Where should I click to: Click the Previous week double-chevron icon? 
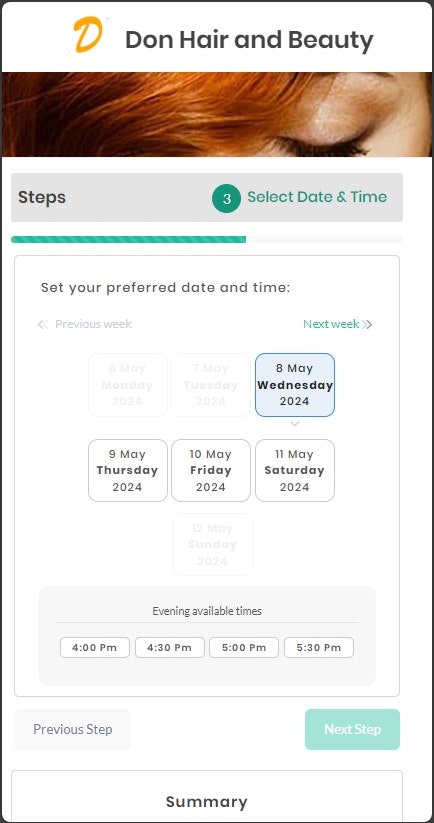click(43, 324)
